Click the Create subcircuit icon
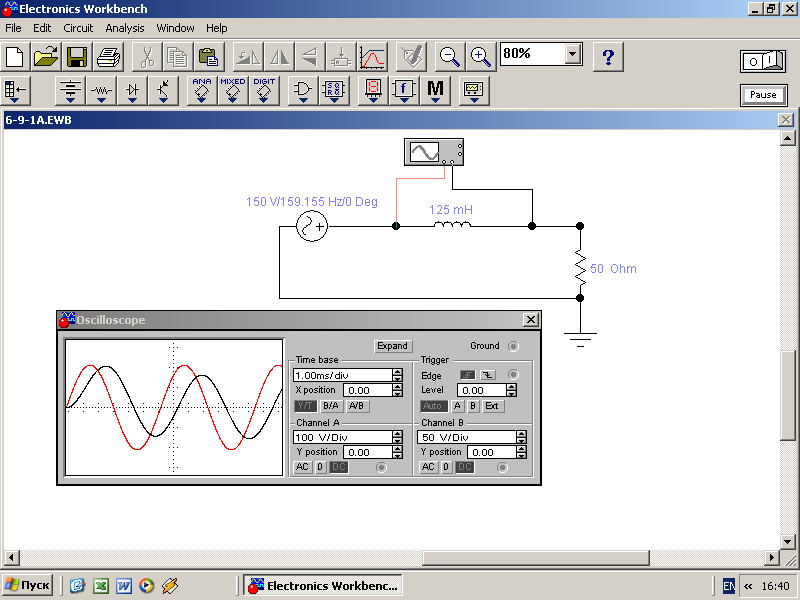800x600 pixels. [x=341, y=57]
